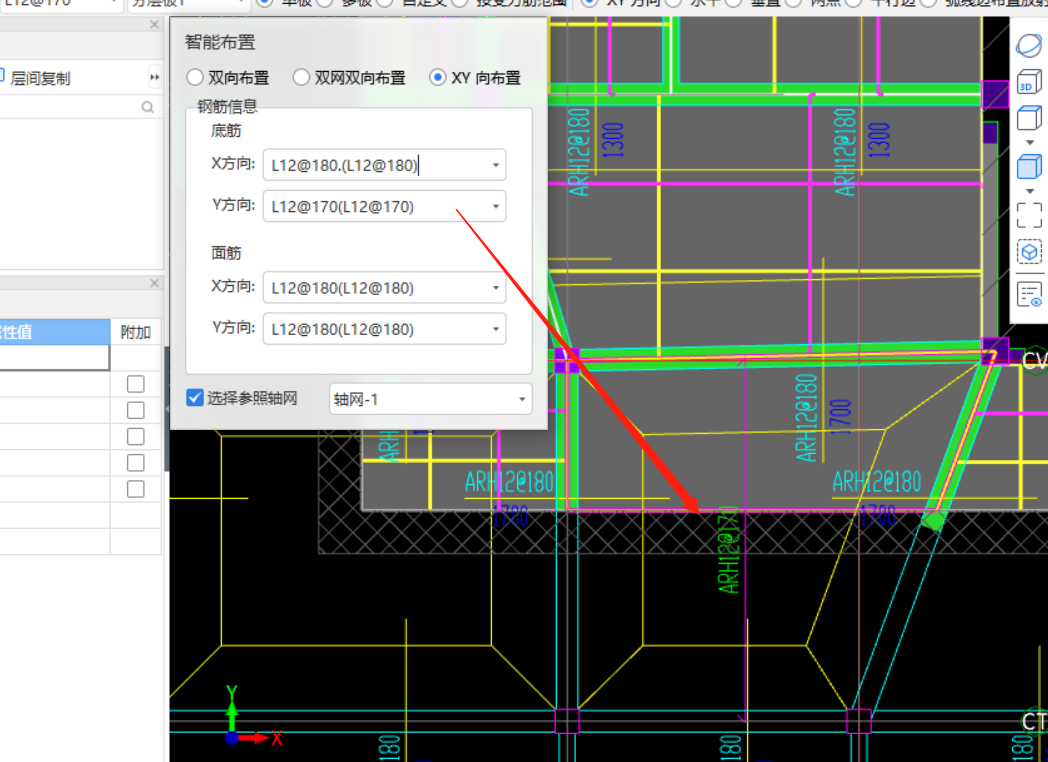
Task: Click the empty property value cell under 性值
Action: [x=54, y=358]
